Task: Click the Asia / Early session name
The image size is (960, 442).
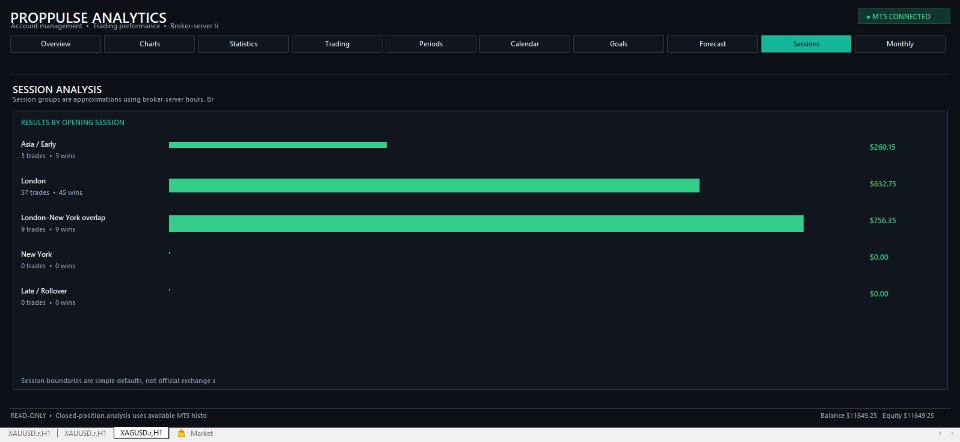Action: 39,144
